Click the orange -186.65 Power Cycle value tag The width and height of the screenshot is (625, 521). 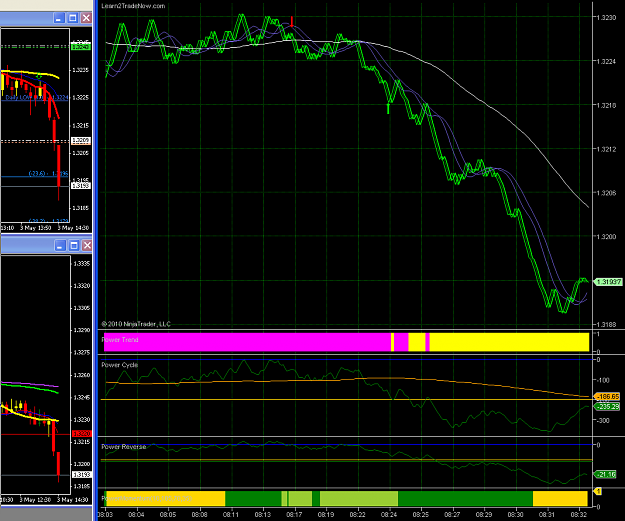(x=607, y=397)
